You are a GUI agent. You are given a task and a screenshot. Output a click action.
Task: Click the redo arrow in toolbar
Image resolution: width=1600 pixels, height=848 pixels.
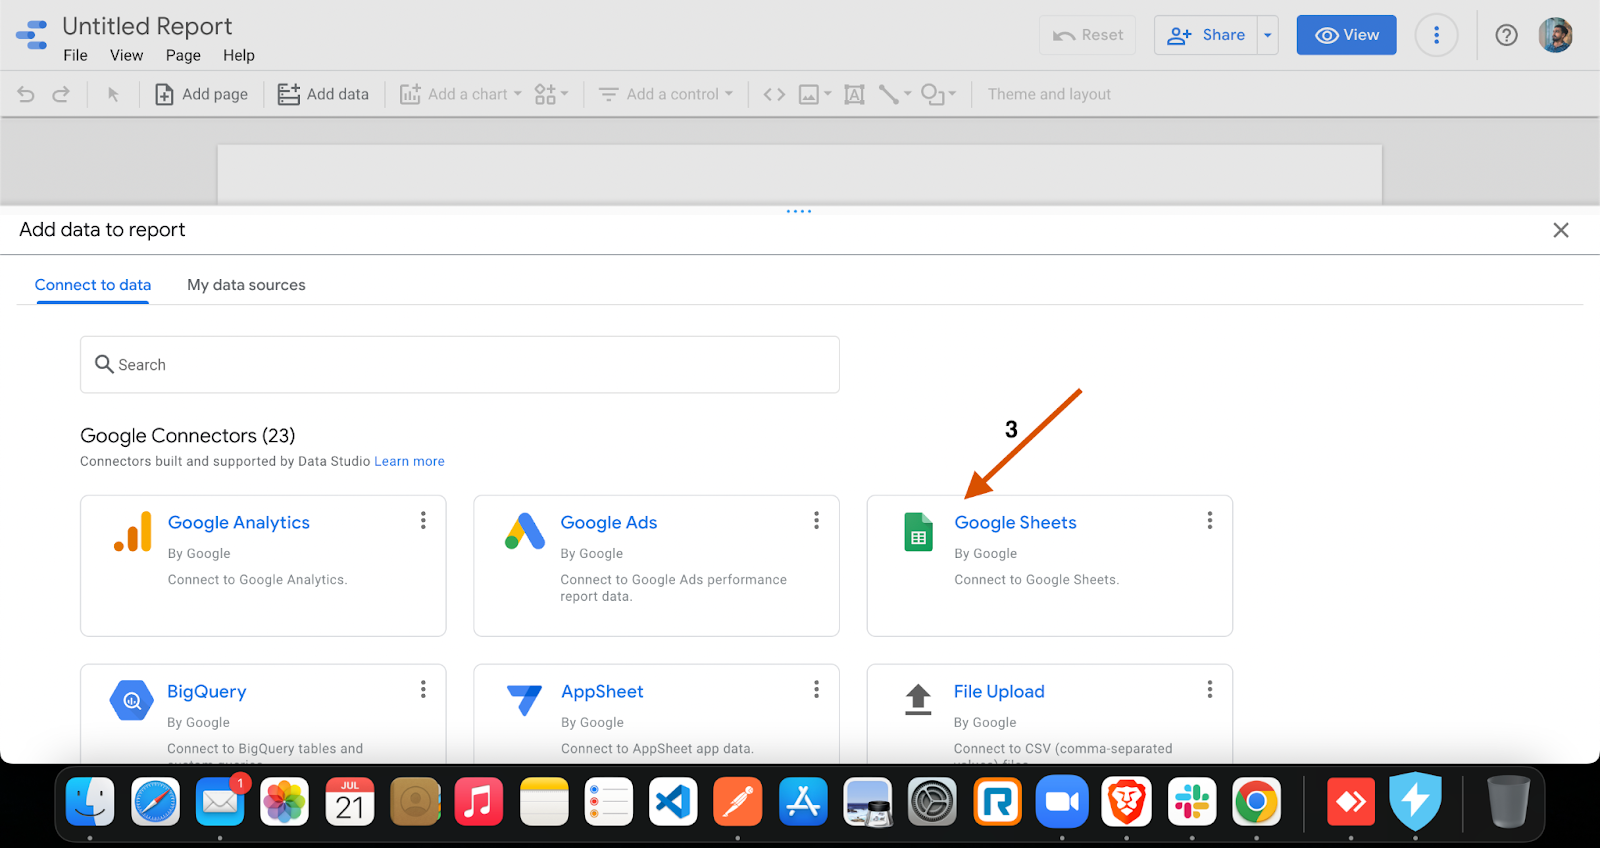tap(61, 94)
